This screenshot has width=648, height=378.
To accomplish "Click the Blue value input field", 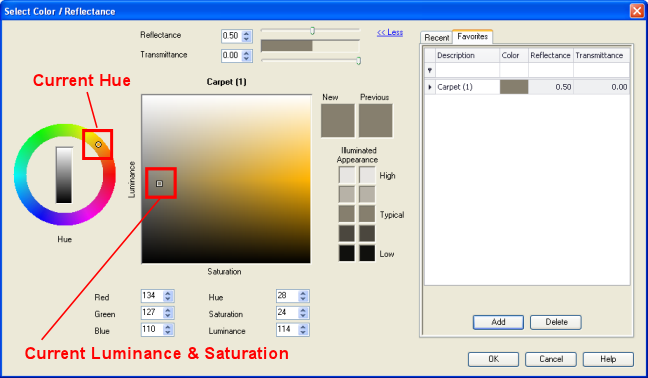I will pyautogui.click(x=152, y=330).
